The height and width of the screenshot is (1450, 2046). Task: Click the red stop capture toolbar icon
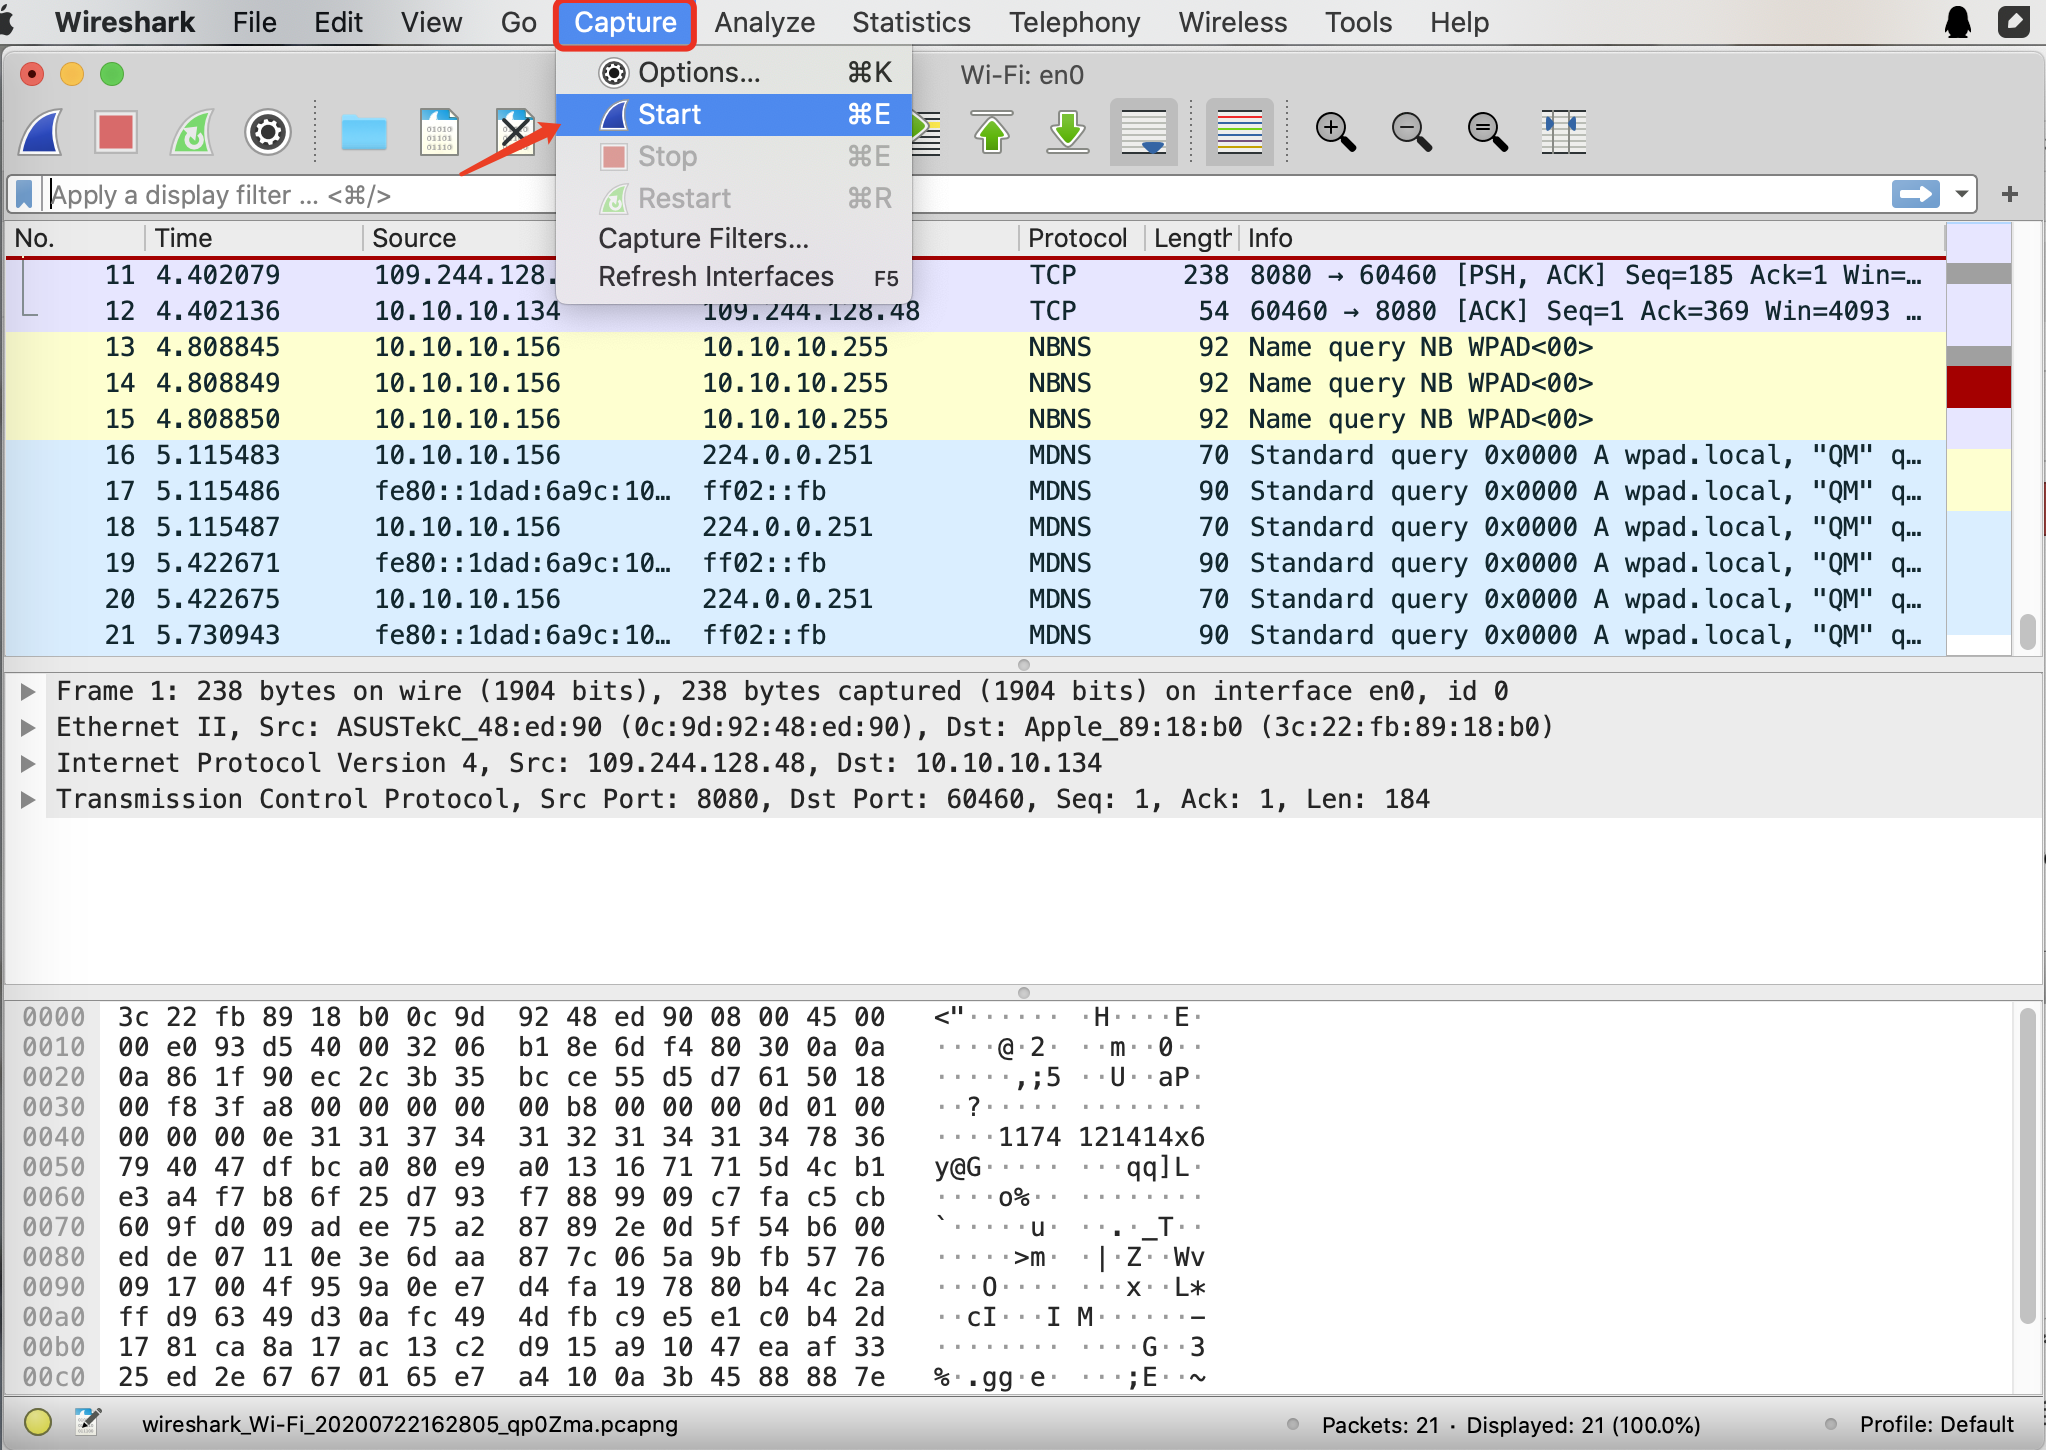coord(116,132)
